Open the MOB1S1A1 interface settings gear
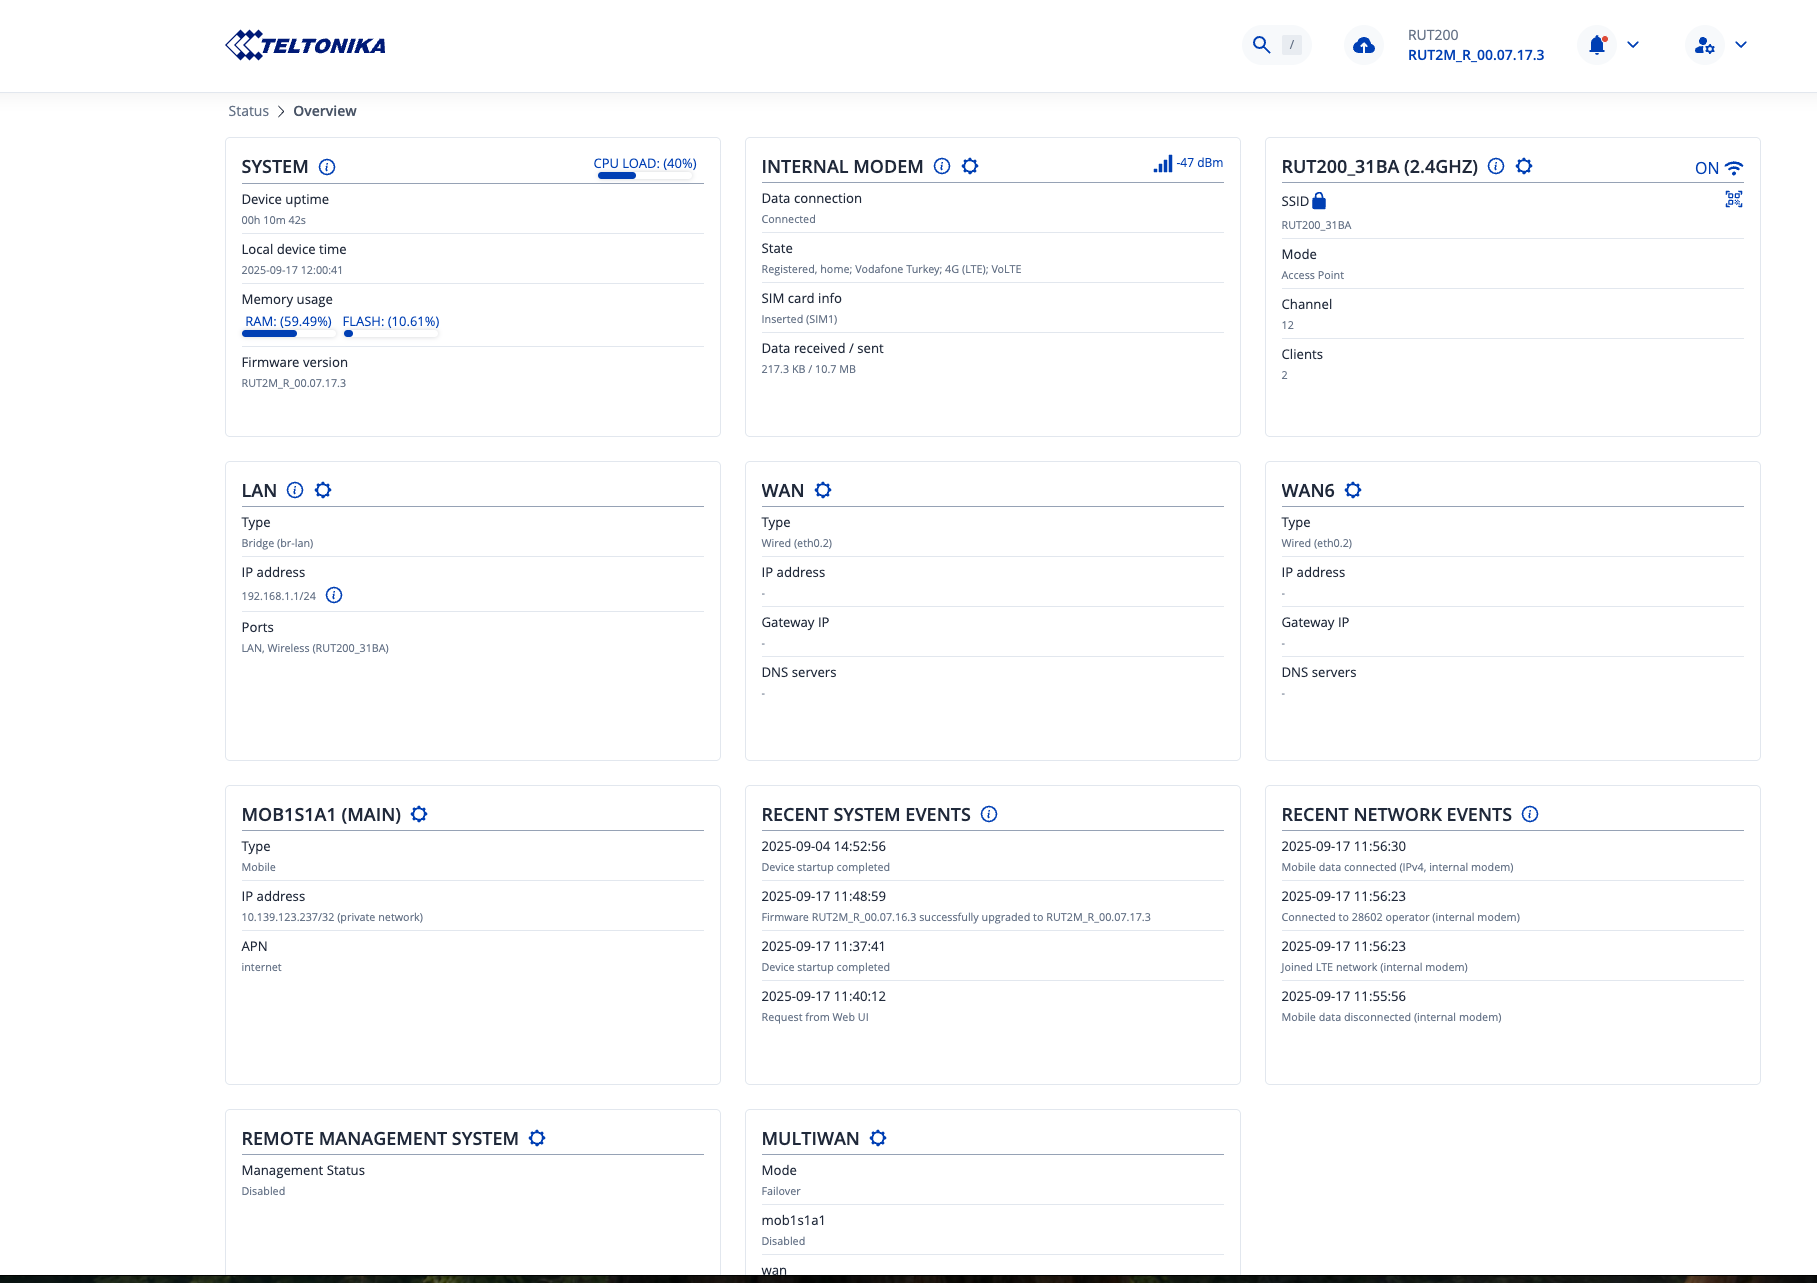 pyautogui.click(x=419, y=814)
